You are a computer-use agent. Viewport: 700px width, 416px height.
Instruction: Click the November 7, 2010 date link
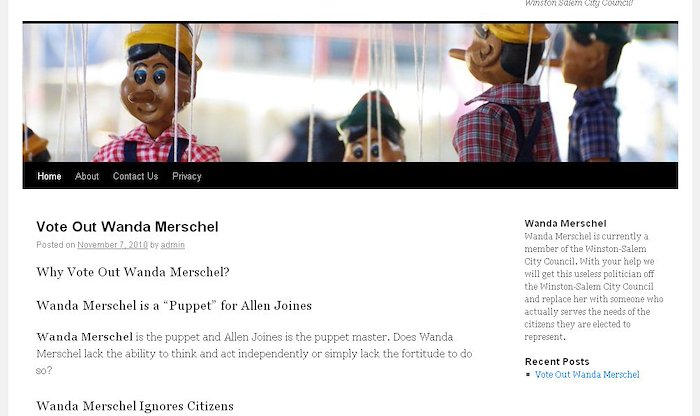(x=112, y=245)
